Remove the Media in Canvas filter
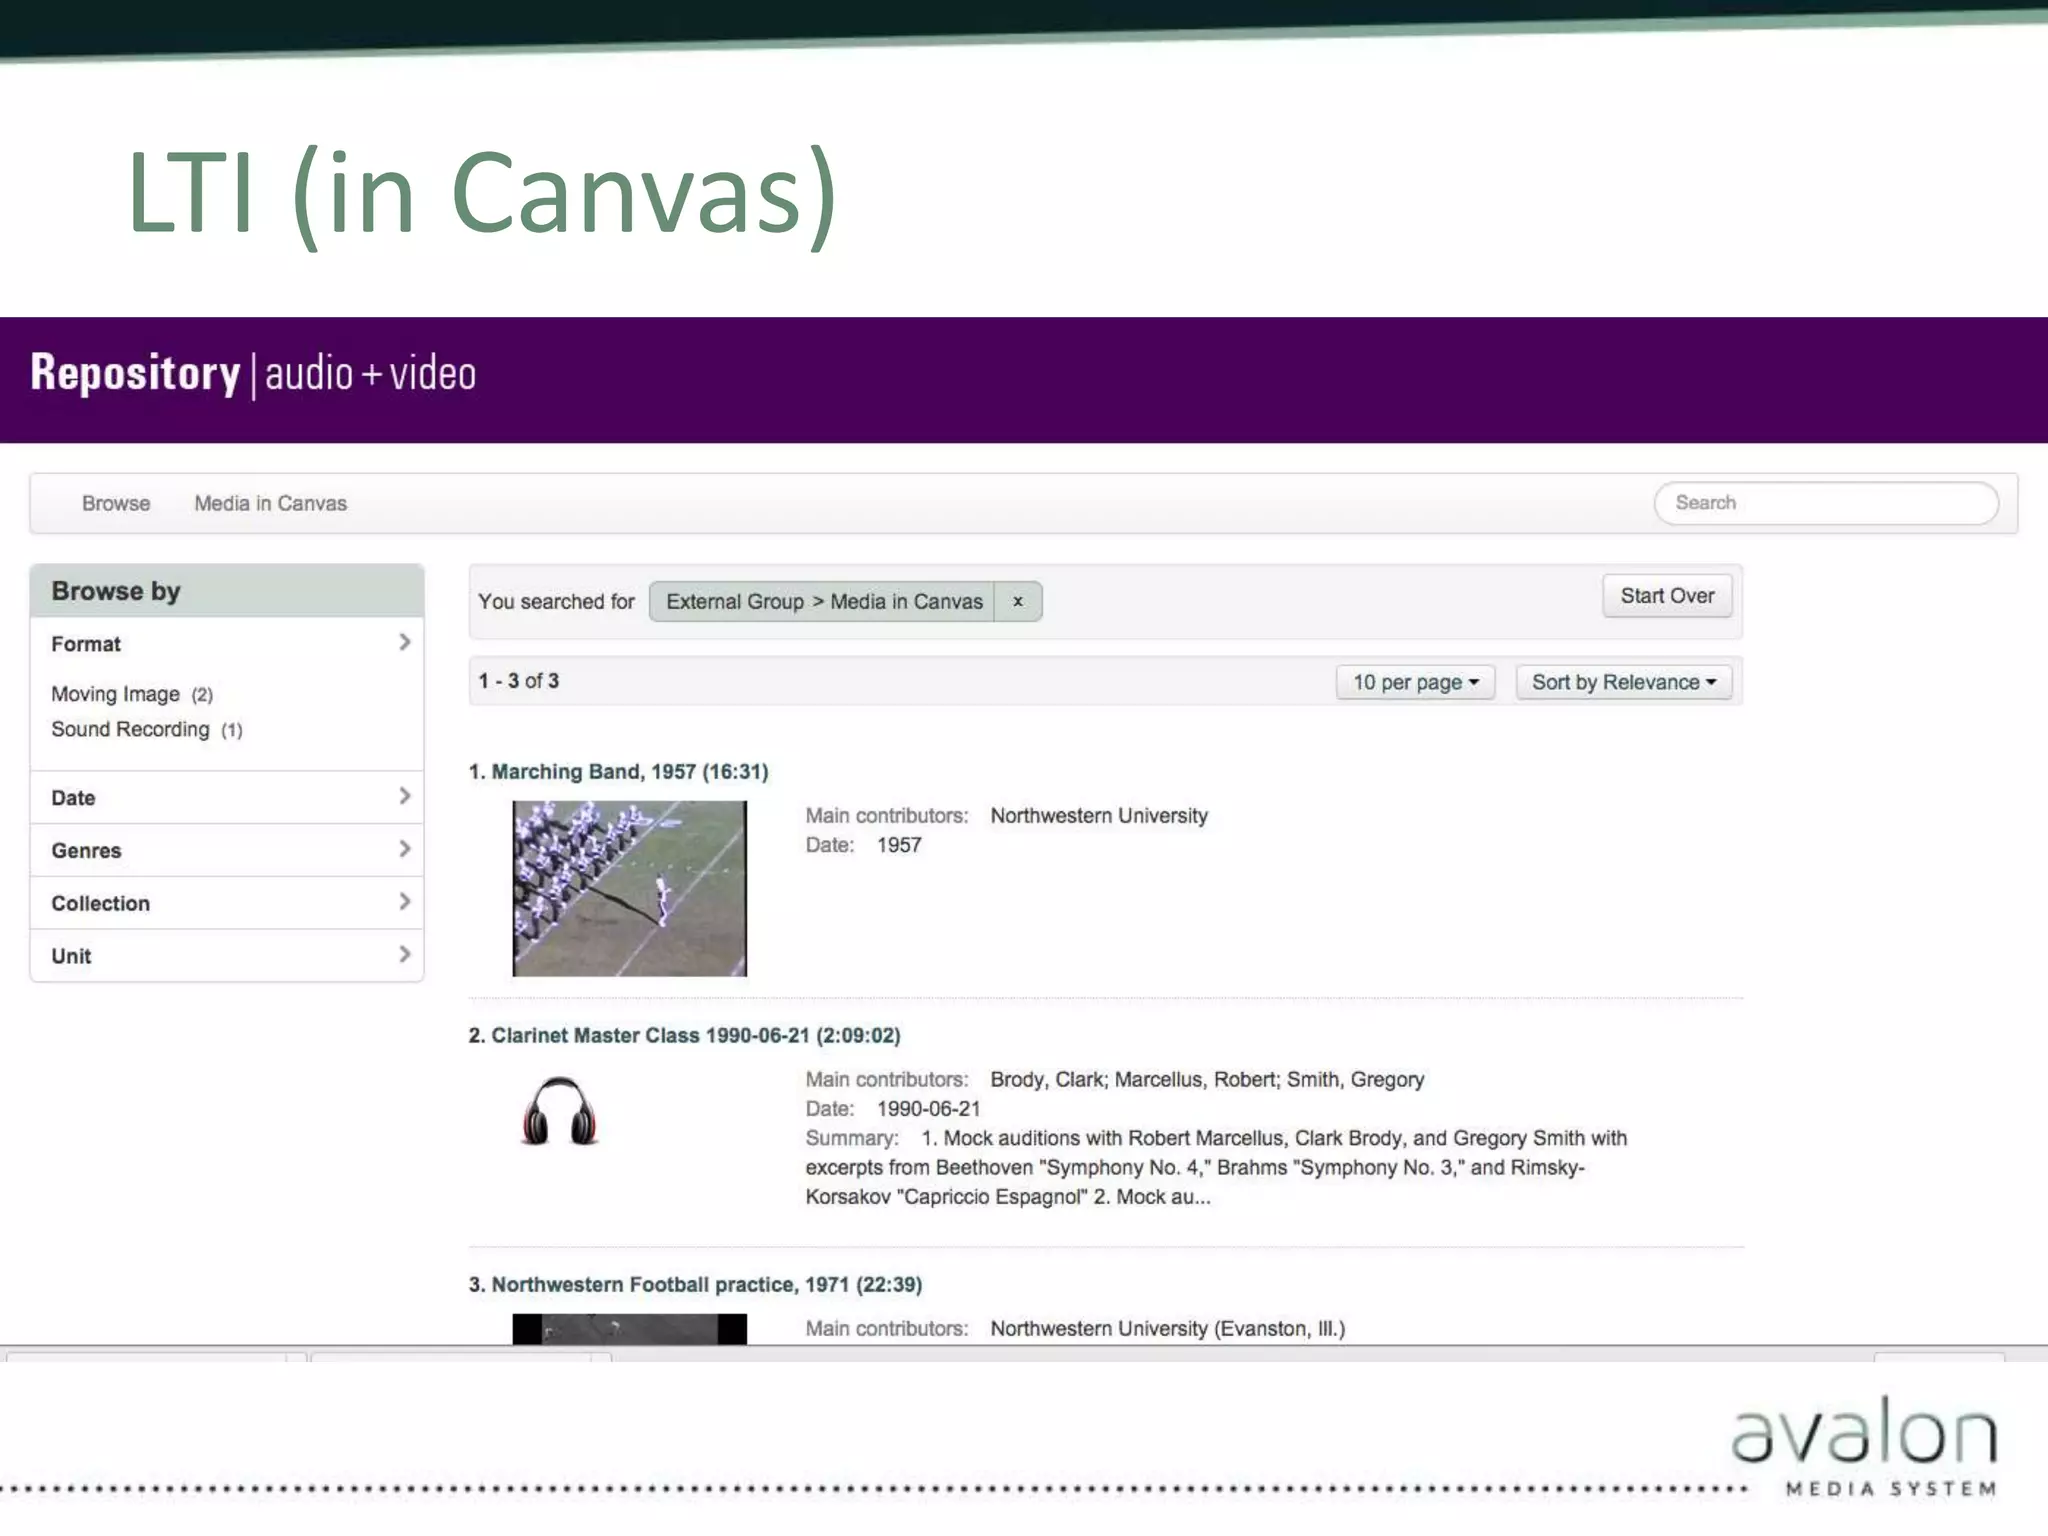This screenshot has height=1536, width=2048. 1017,601
